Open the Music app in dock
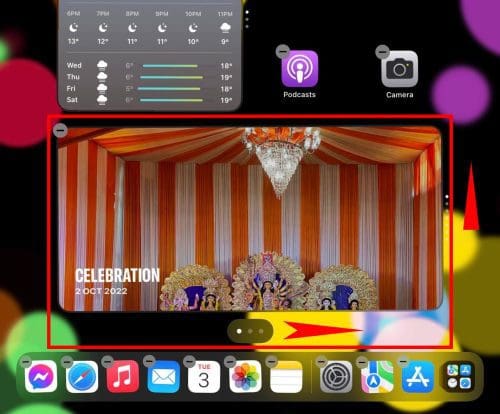 (x=122, y=376)
